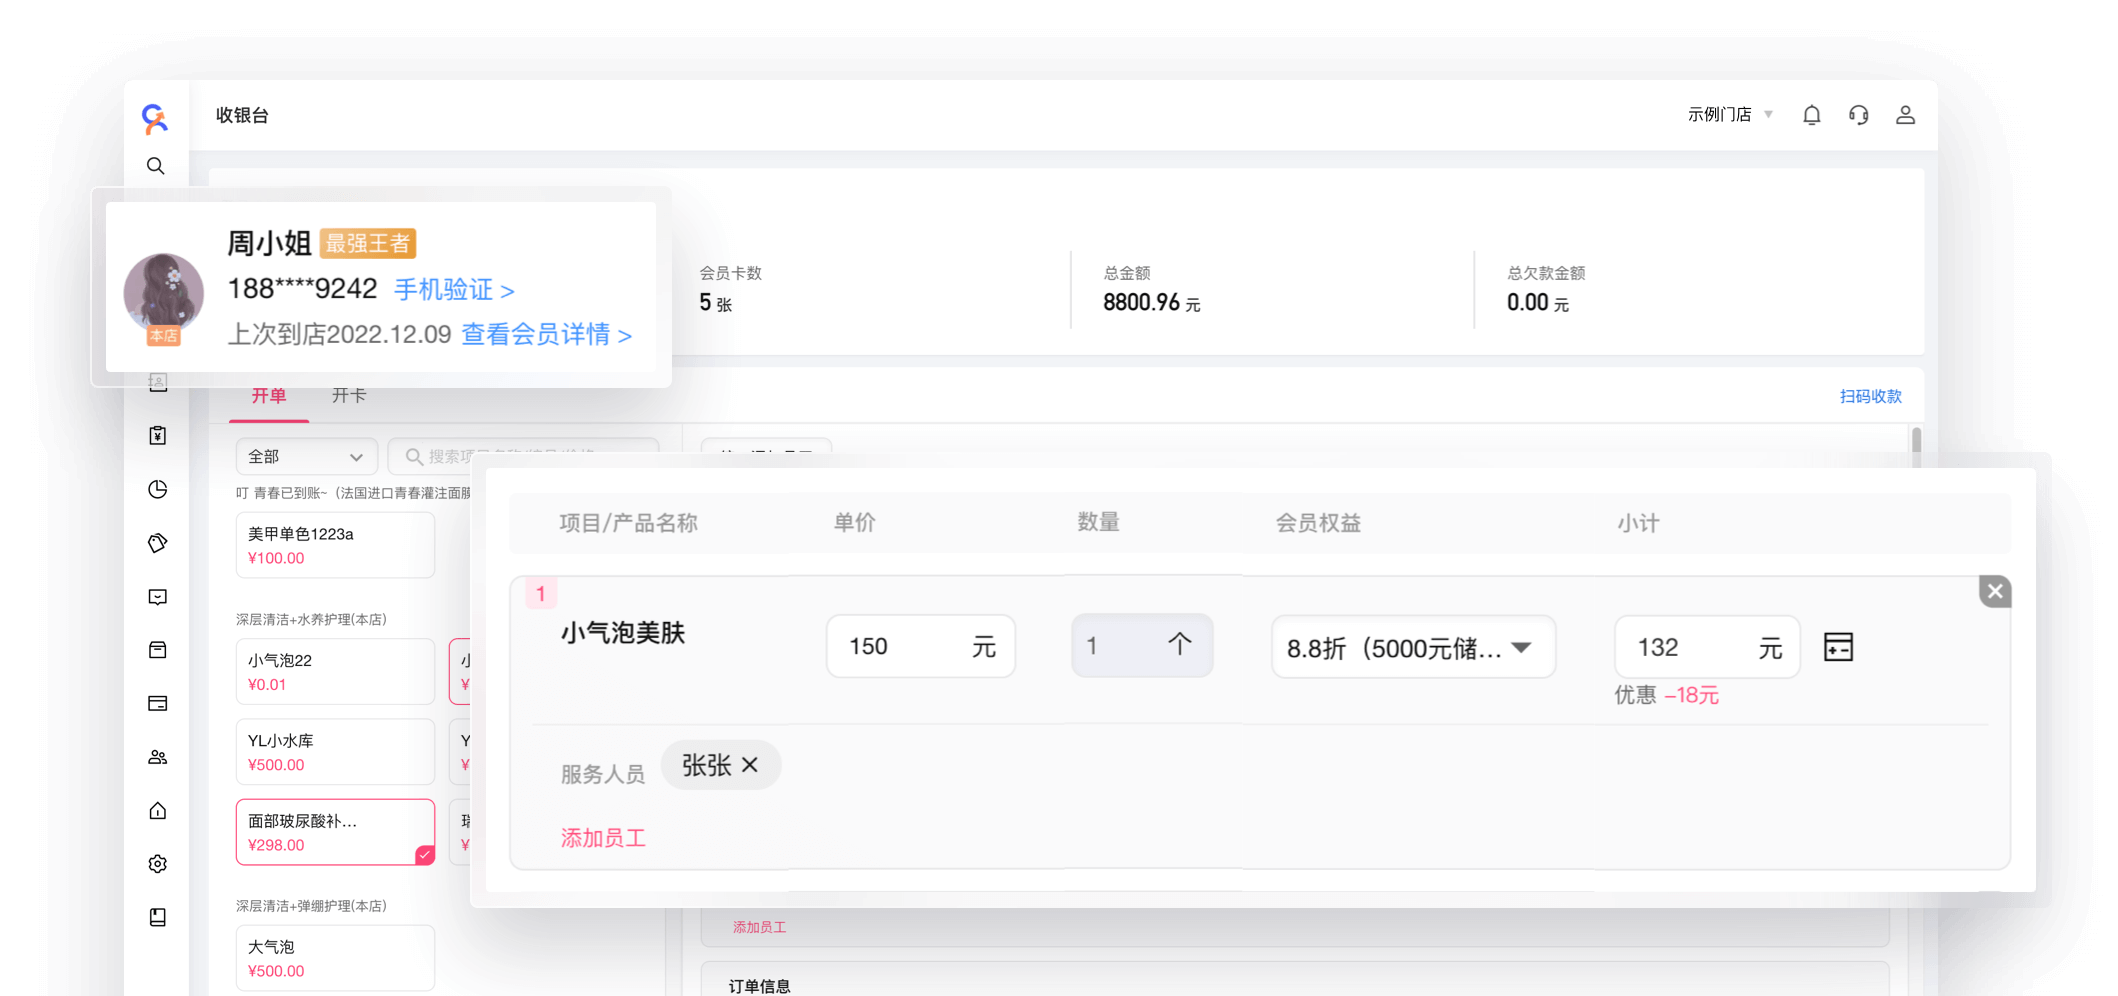Open the settings gear sidebar icon
Screen dimensions: 2118x996
(157, 864)
